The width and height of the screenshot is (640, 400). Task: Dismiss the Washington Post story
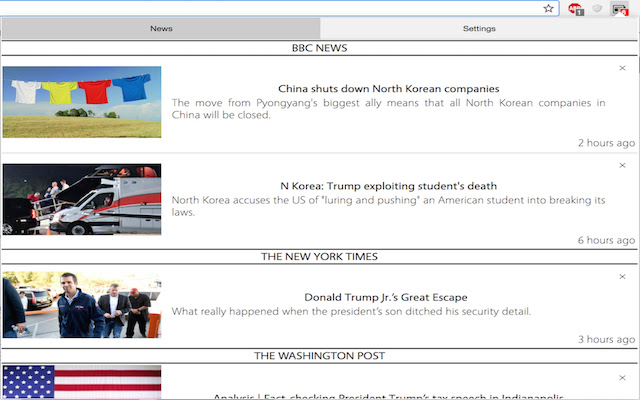[x=622, y=378]
